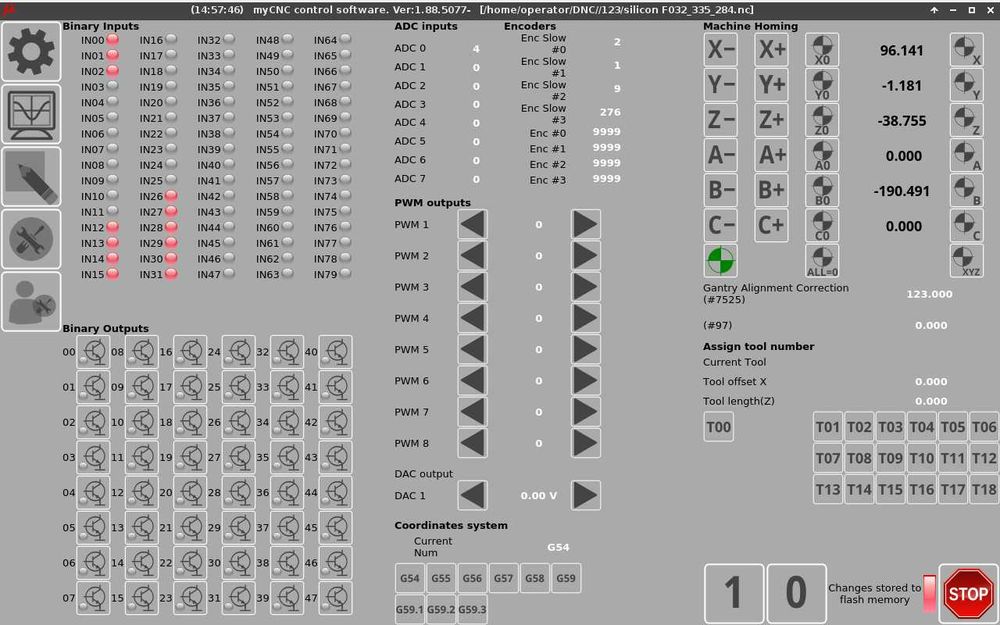
Task: Click the red flash memory indicator
Action: tap(930, 593)
